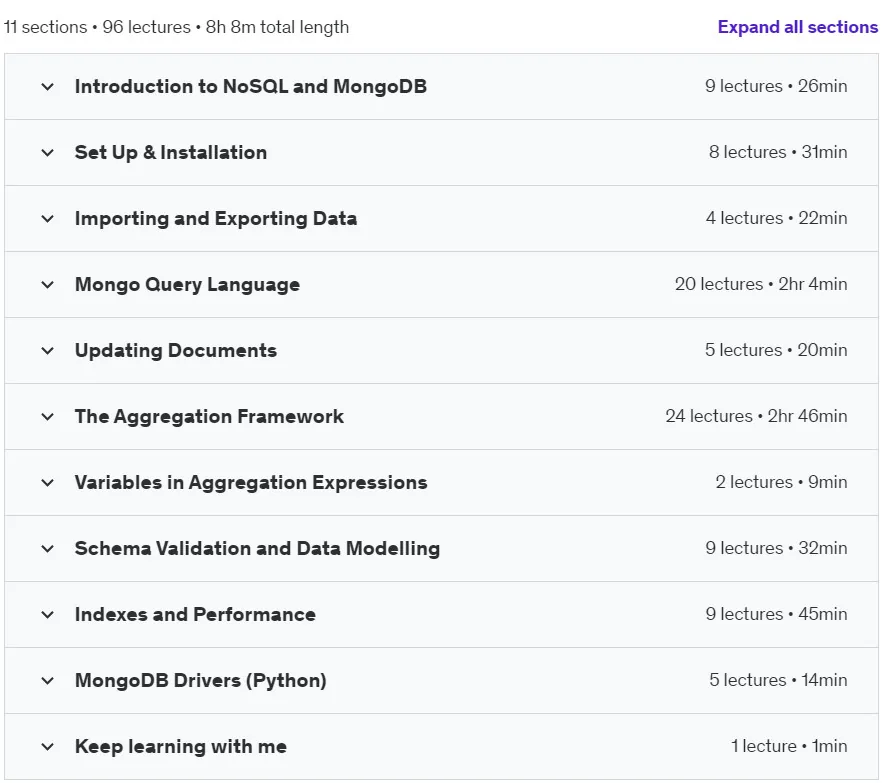This screenshot has height=783, width=883.
Task: Open The Aggregation Framework section title
Action: point(209,416)
